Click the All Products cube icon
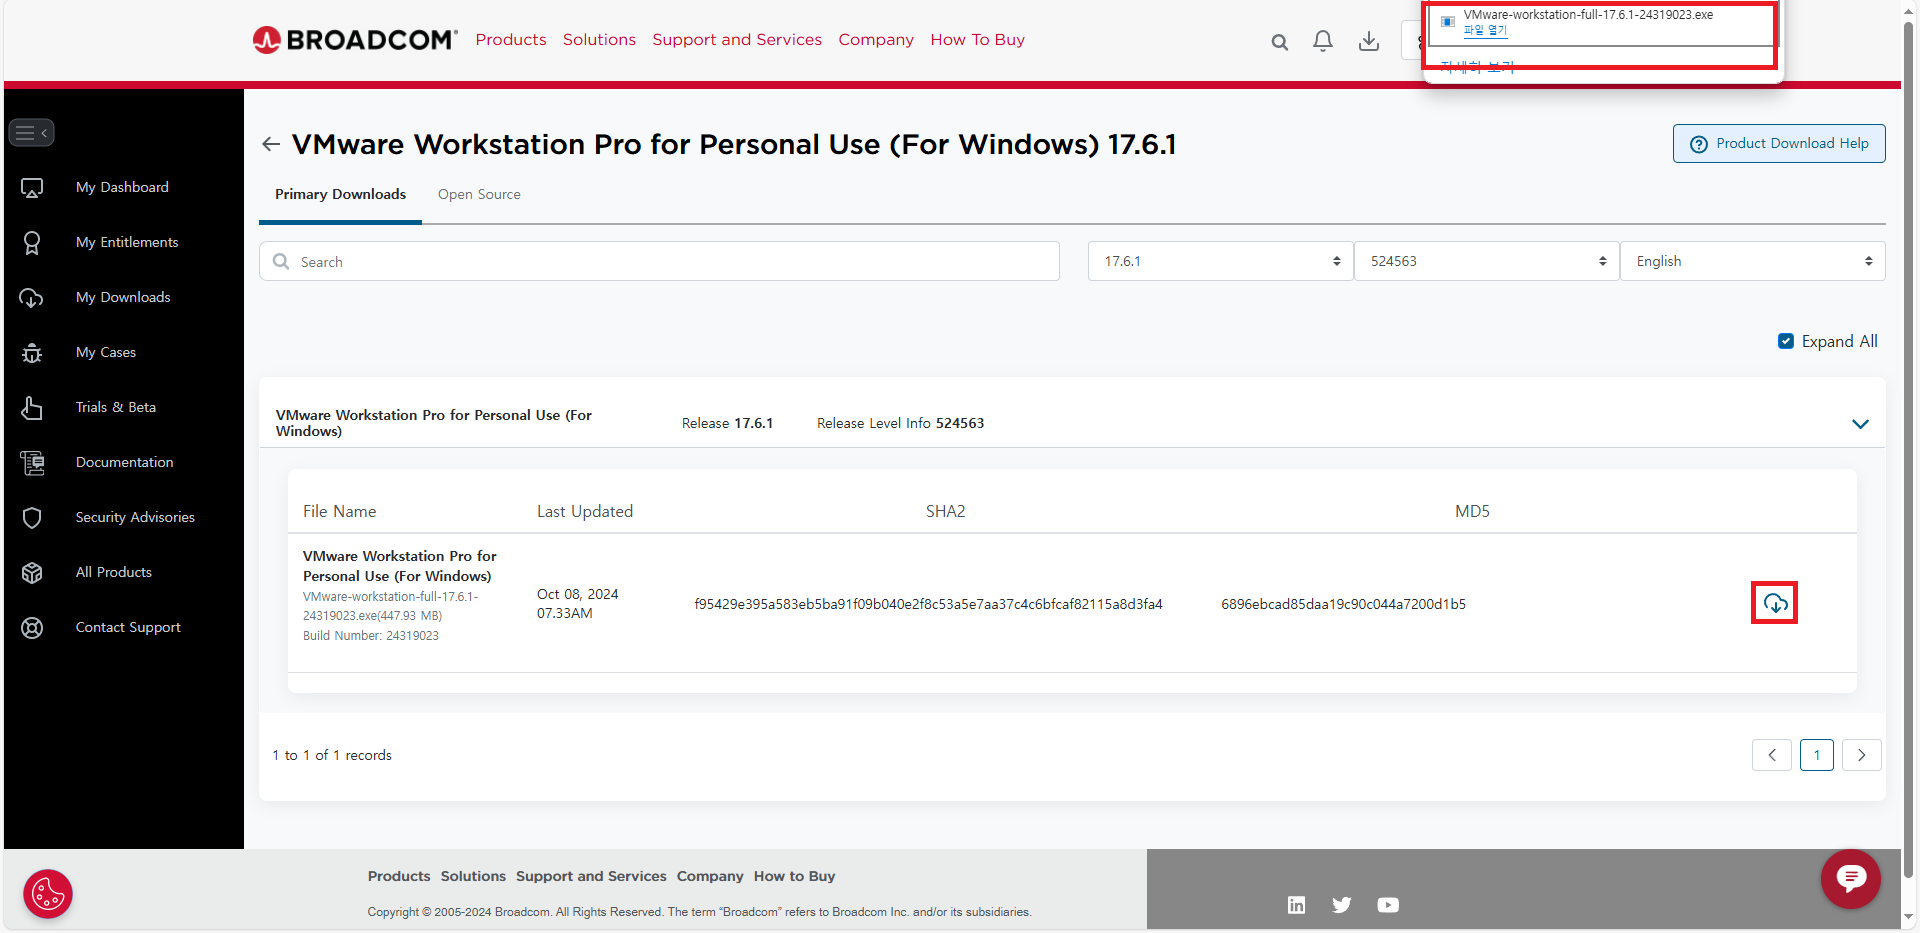1920x933 pixels. click(x=32, y=572)
